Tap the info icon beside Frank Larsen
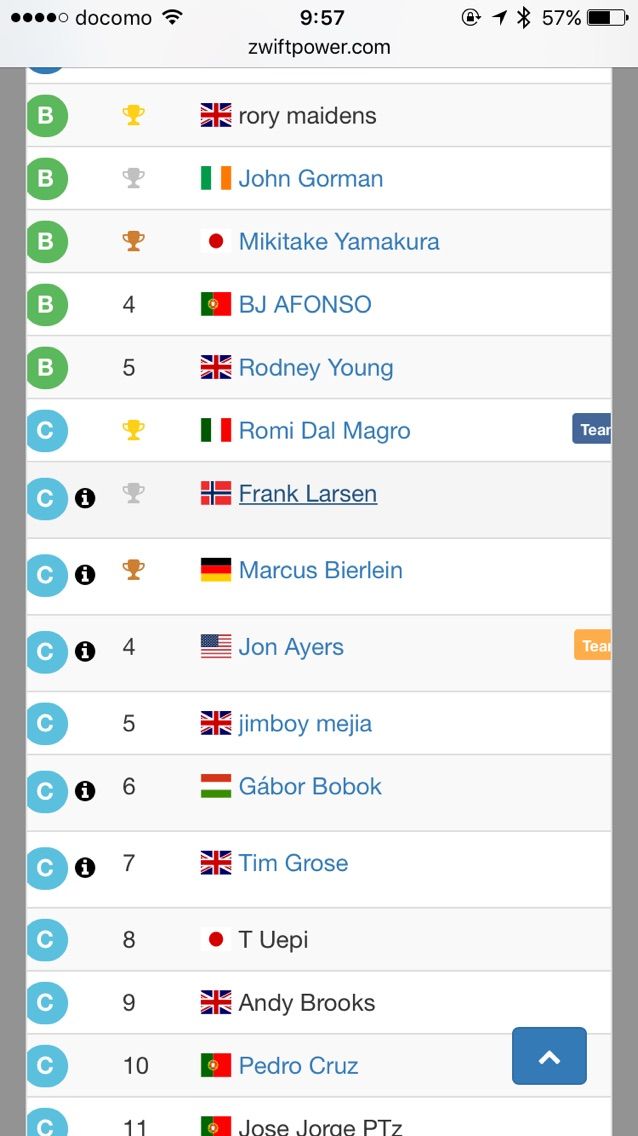Screen dimensions: 638x1136 click(x=85, y=498)
